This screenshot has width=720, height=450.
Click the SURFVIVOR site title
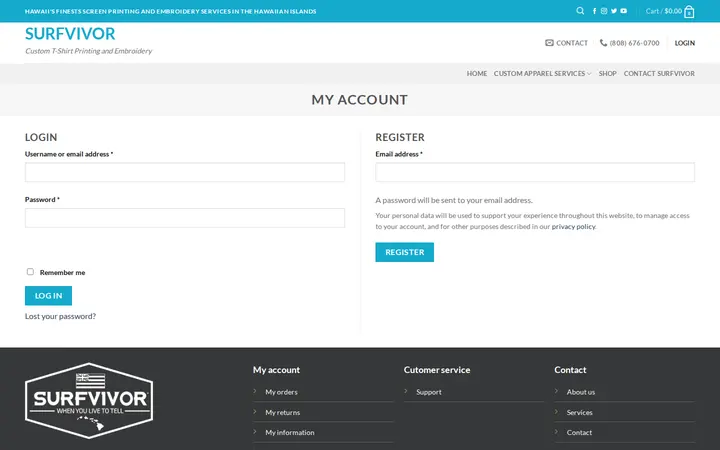pyautogui.click(x=70, y=34)
